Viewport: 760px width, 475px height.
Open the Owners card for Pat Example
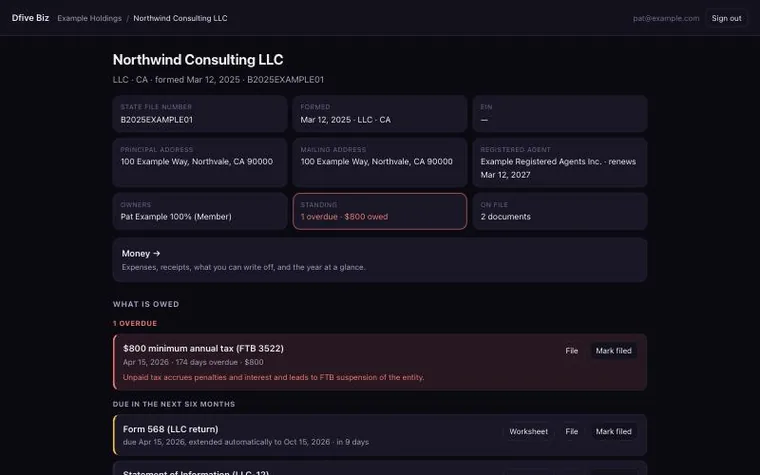(200, 211)
